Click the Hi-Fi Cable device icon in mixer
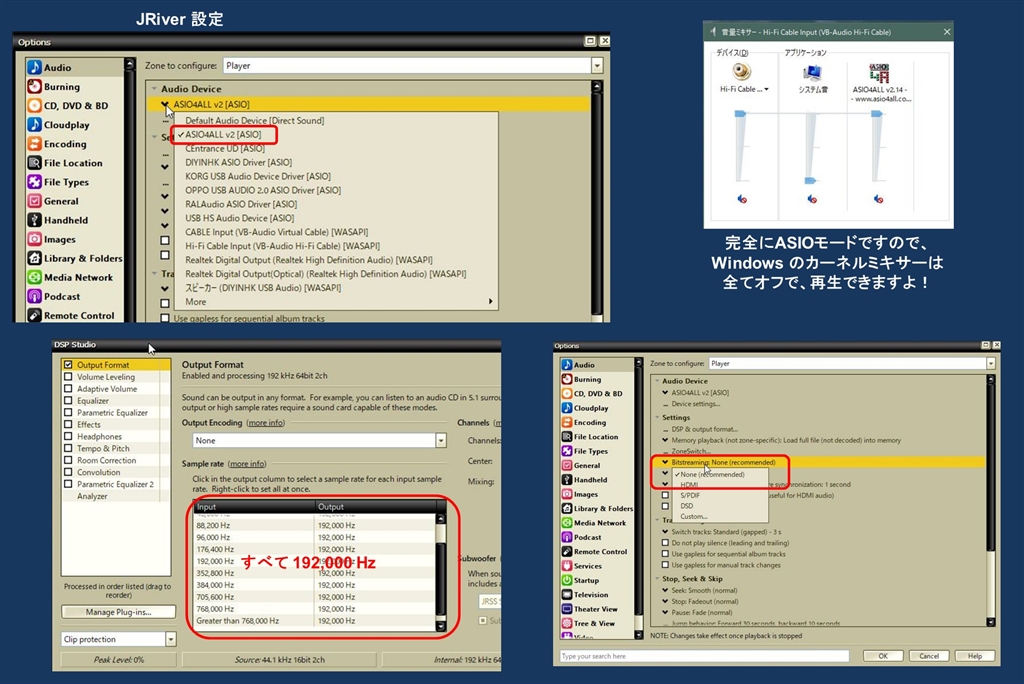Image resolution: width=1024 pixels, height=684 pixels. tap(741, 71)
